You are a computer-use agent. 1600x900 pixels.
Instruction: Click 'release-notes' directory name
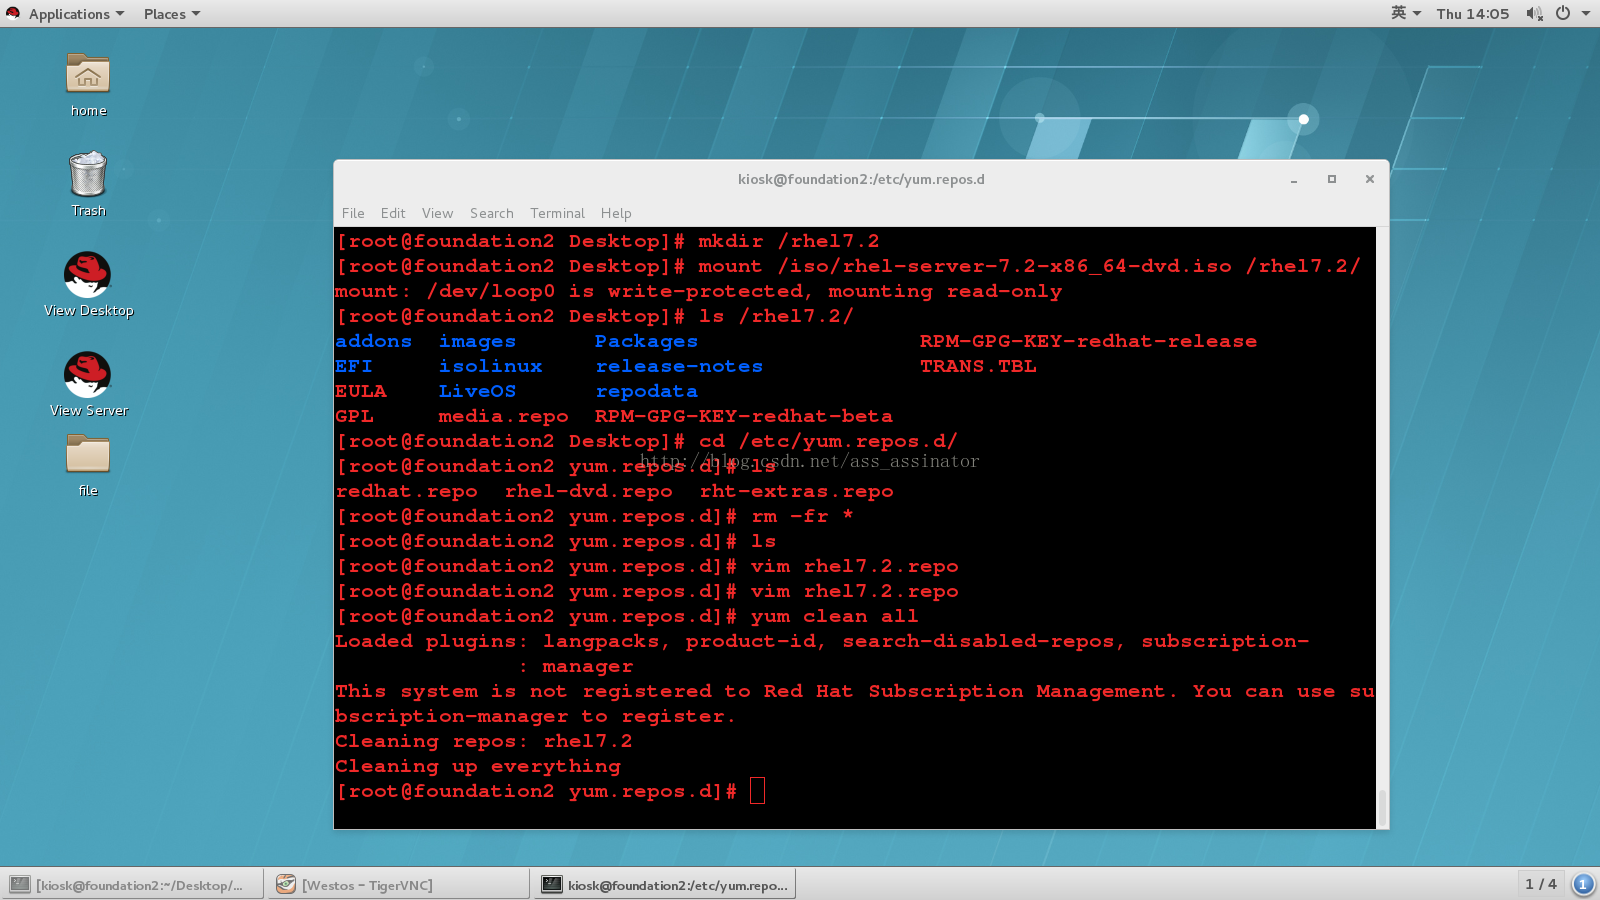tap(679, 366)
